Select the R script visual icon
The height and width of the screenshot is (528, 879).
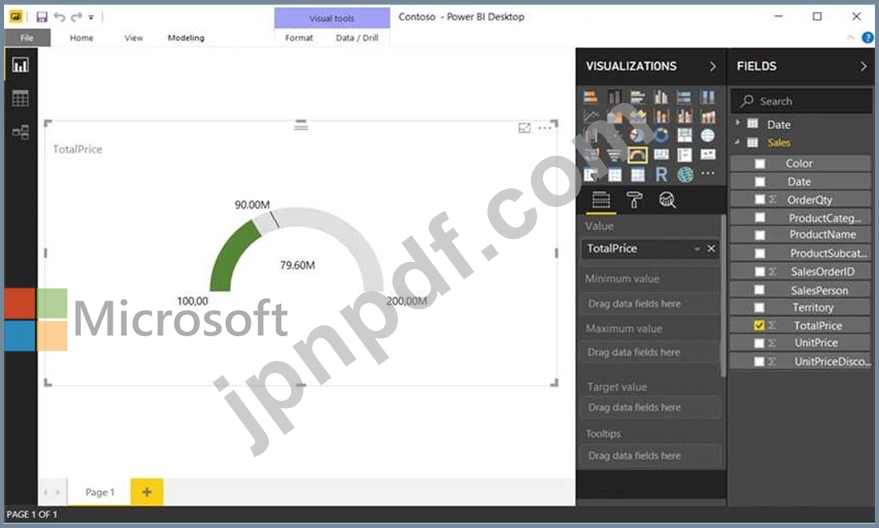661,174
